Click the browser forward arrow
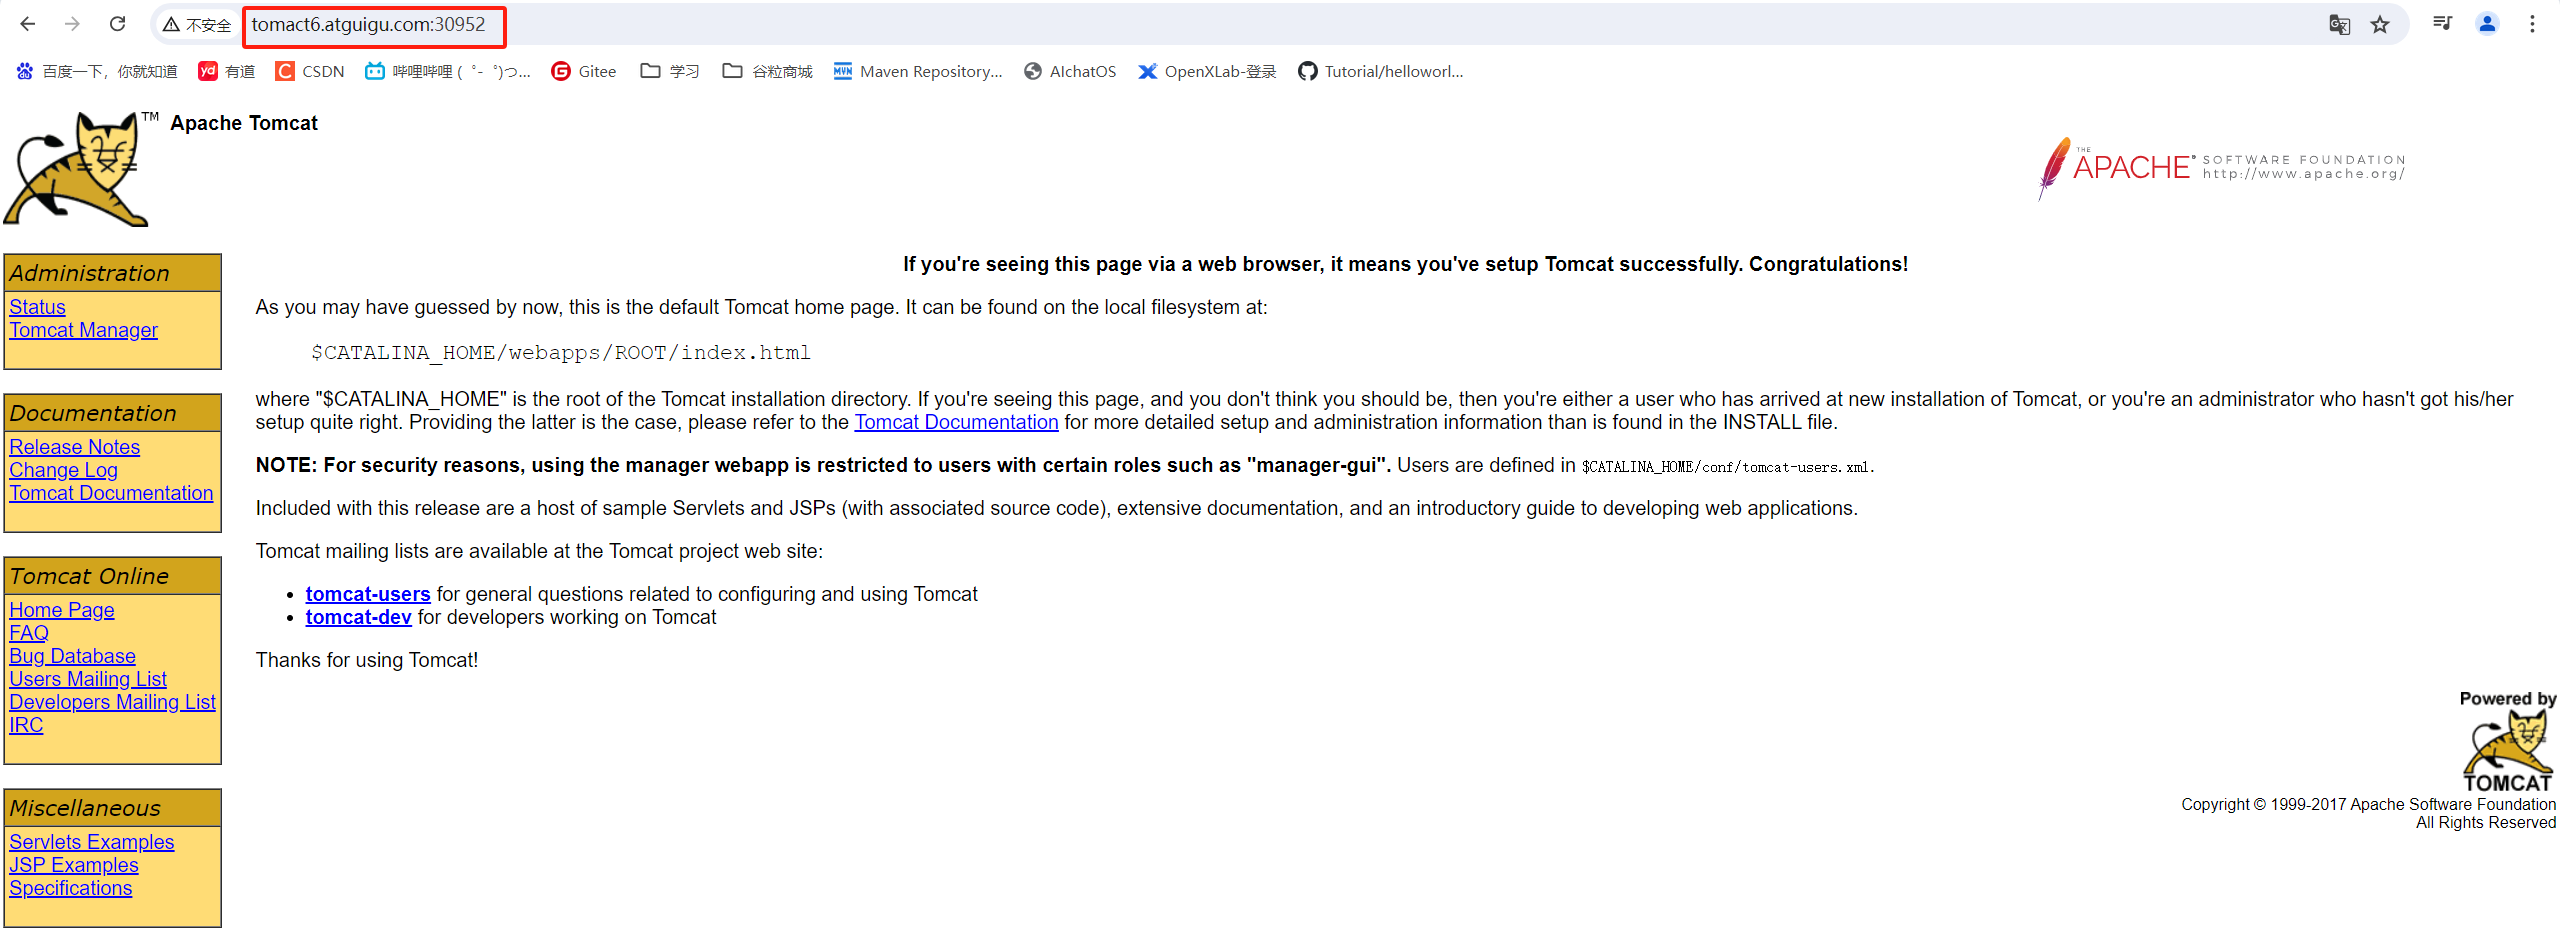The height and width of the screenshot is (950, 2560). point(72,24)
